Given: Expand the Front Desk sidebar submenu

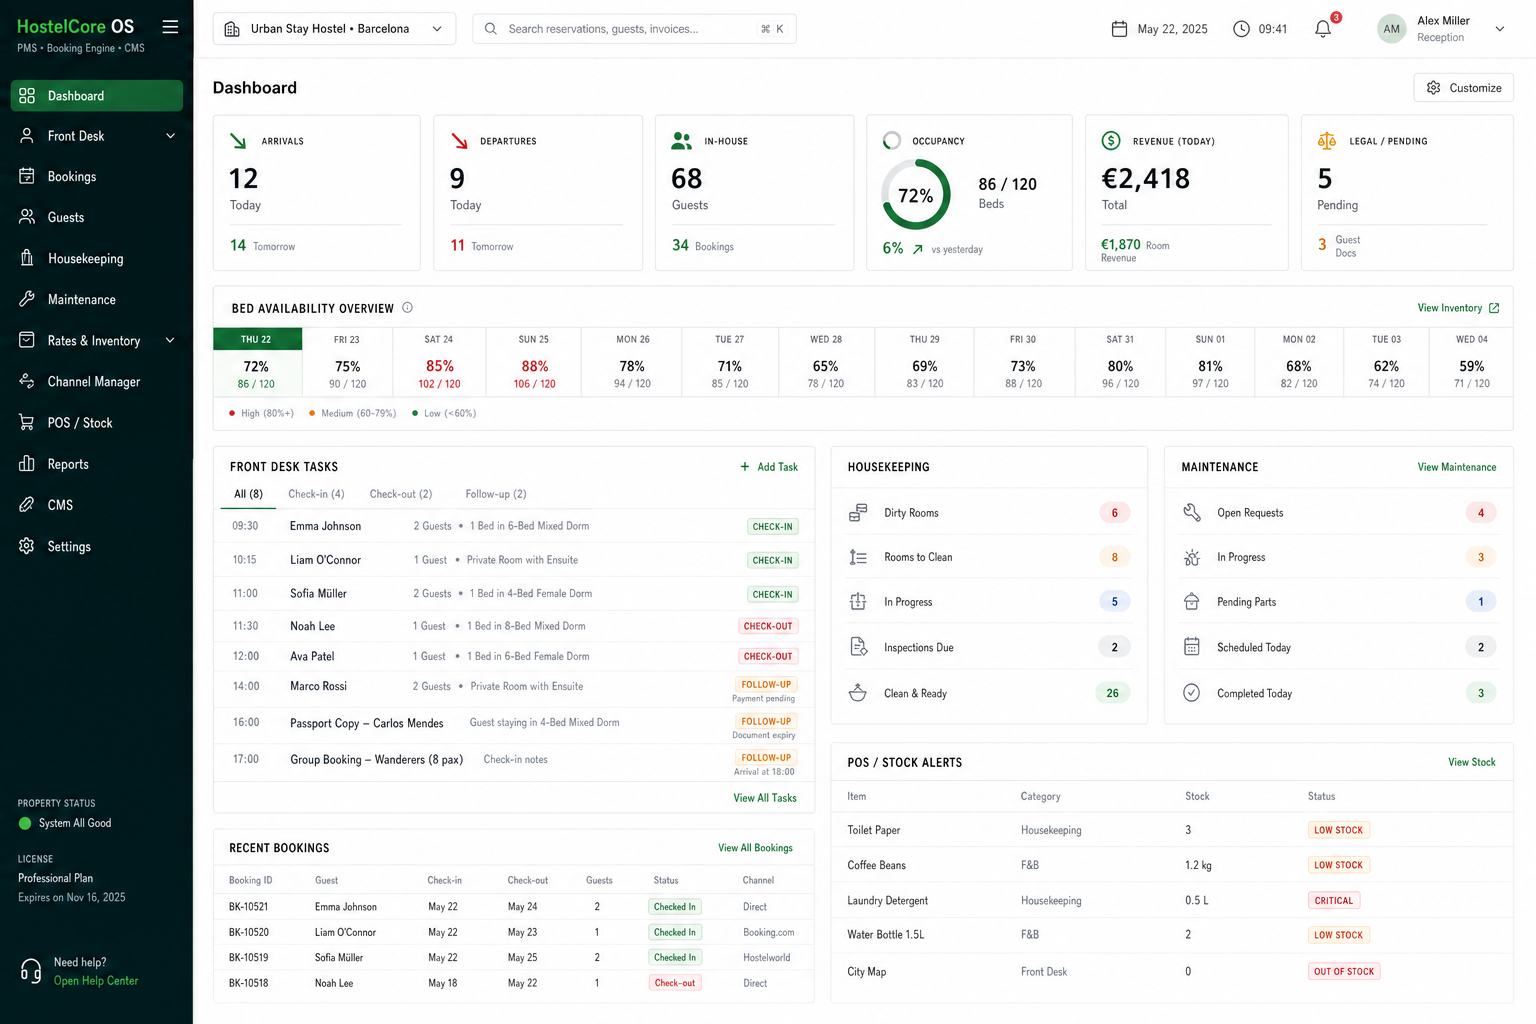Looking at the screenshot, I should 171,136.
